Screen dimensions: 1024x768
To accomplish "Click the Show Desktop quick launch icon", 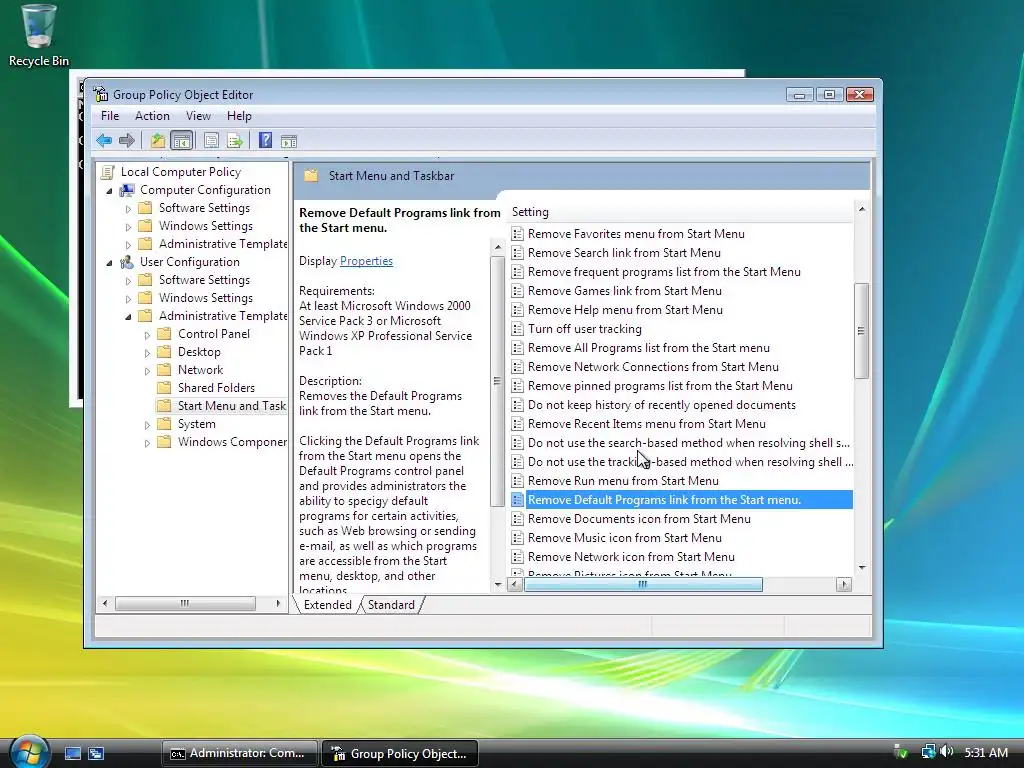I will [x=72, y=754].
